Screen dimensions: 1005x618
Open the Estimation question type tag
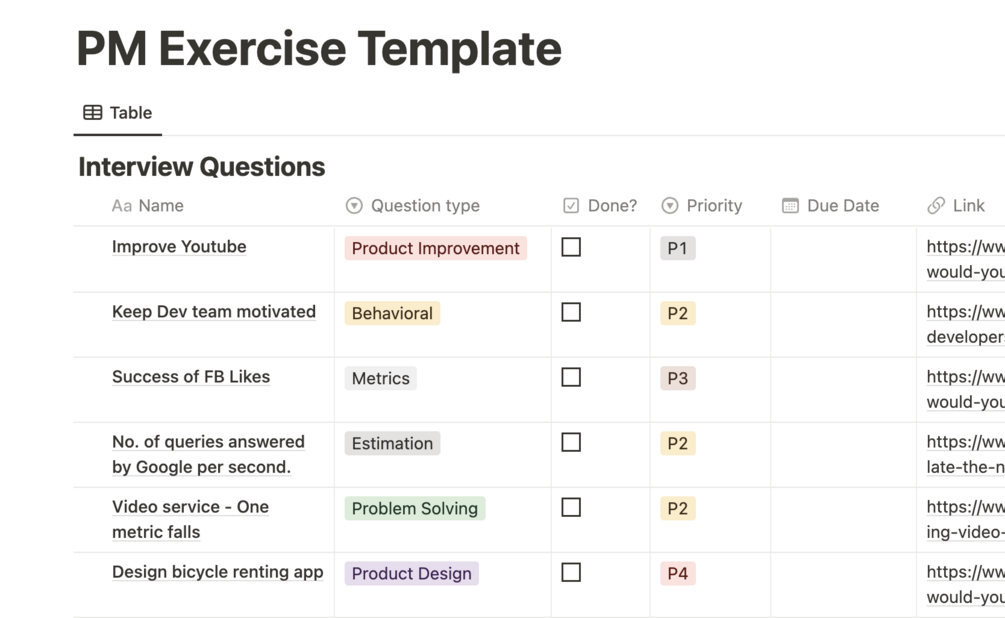[392, 443]
